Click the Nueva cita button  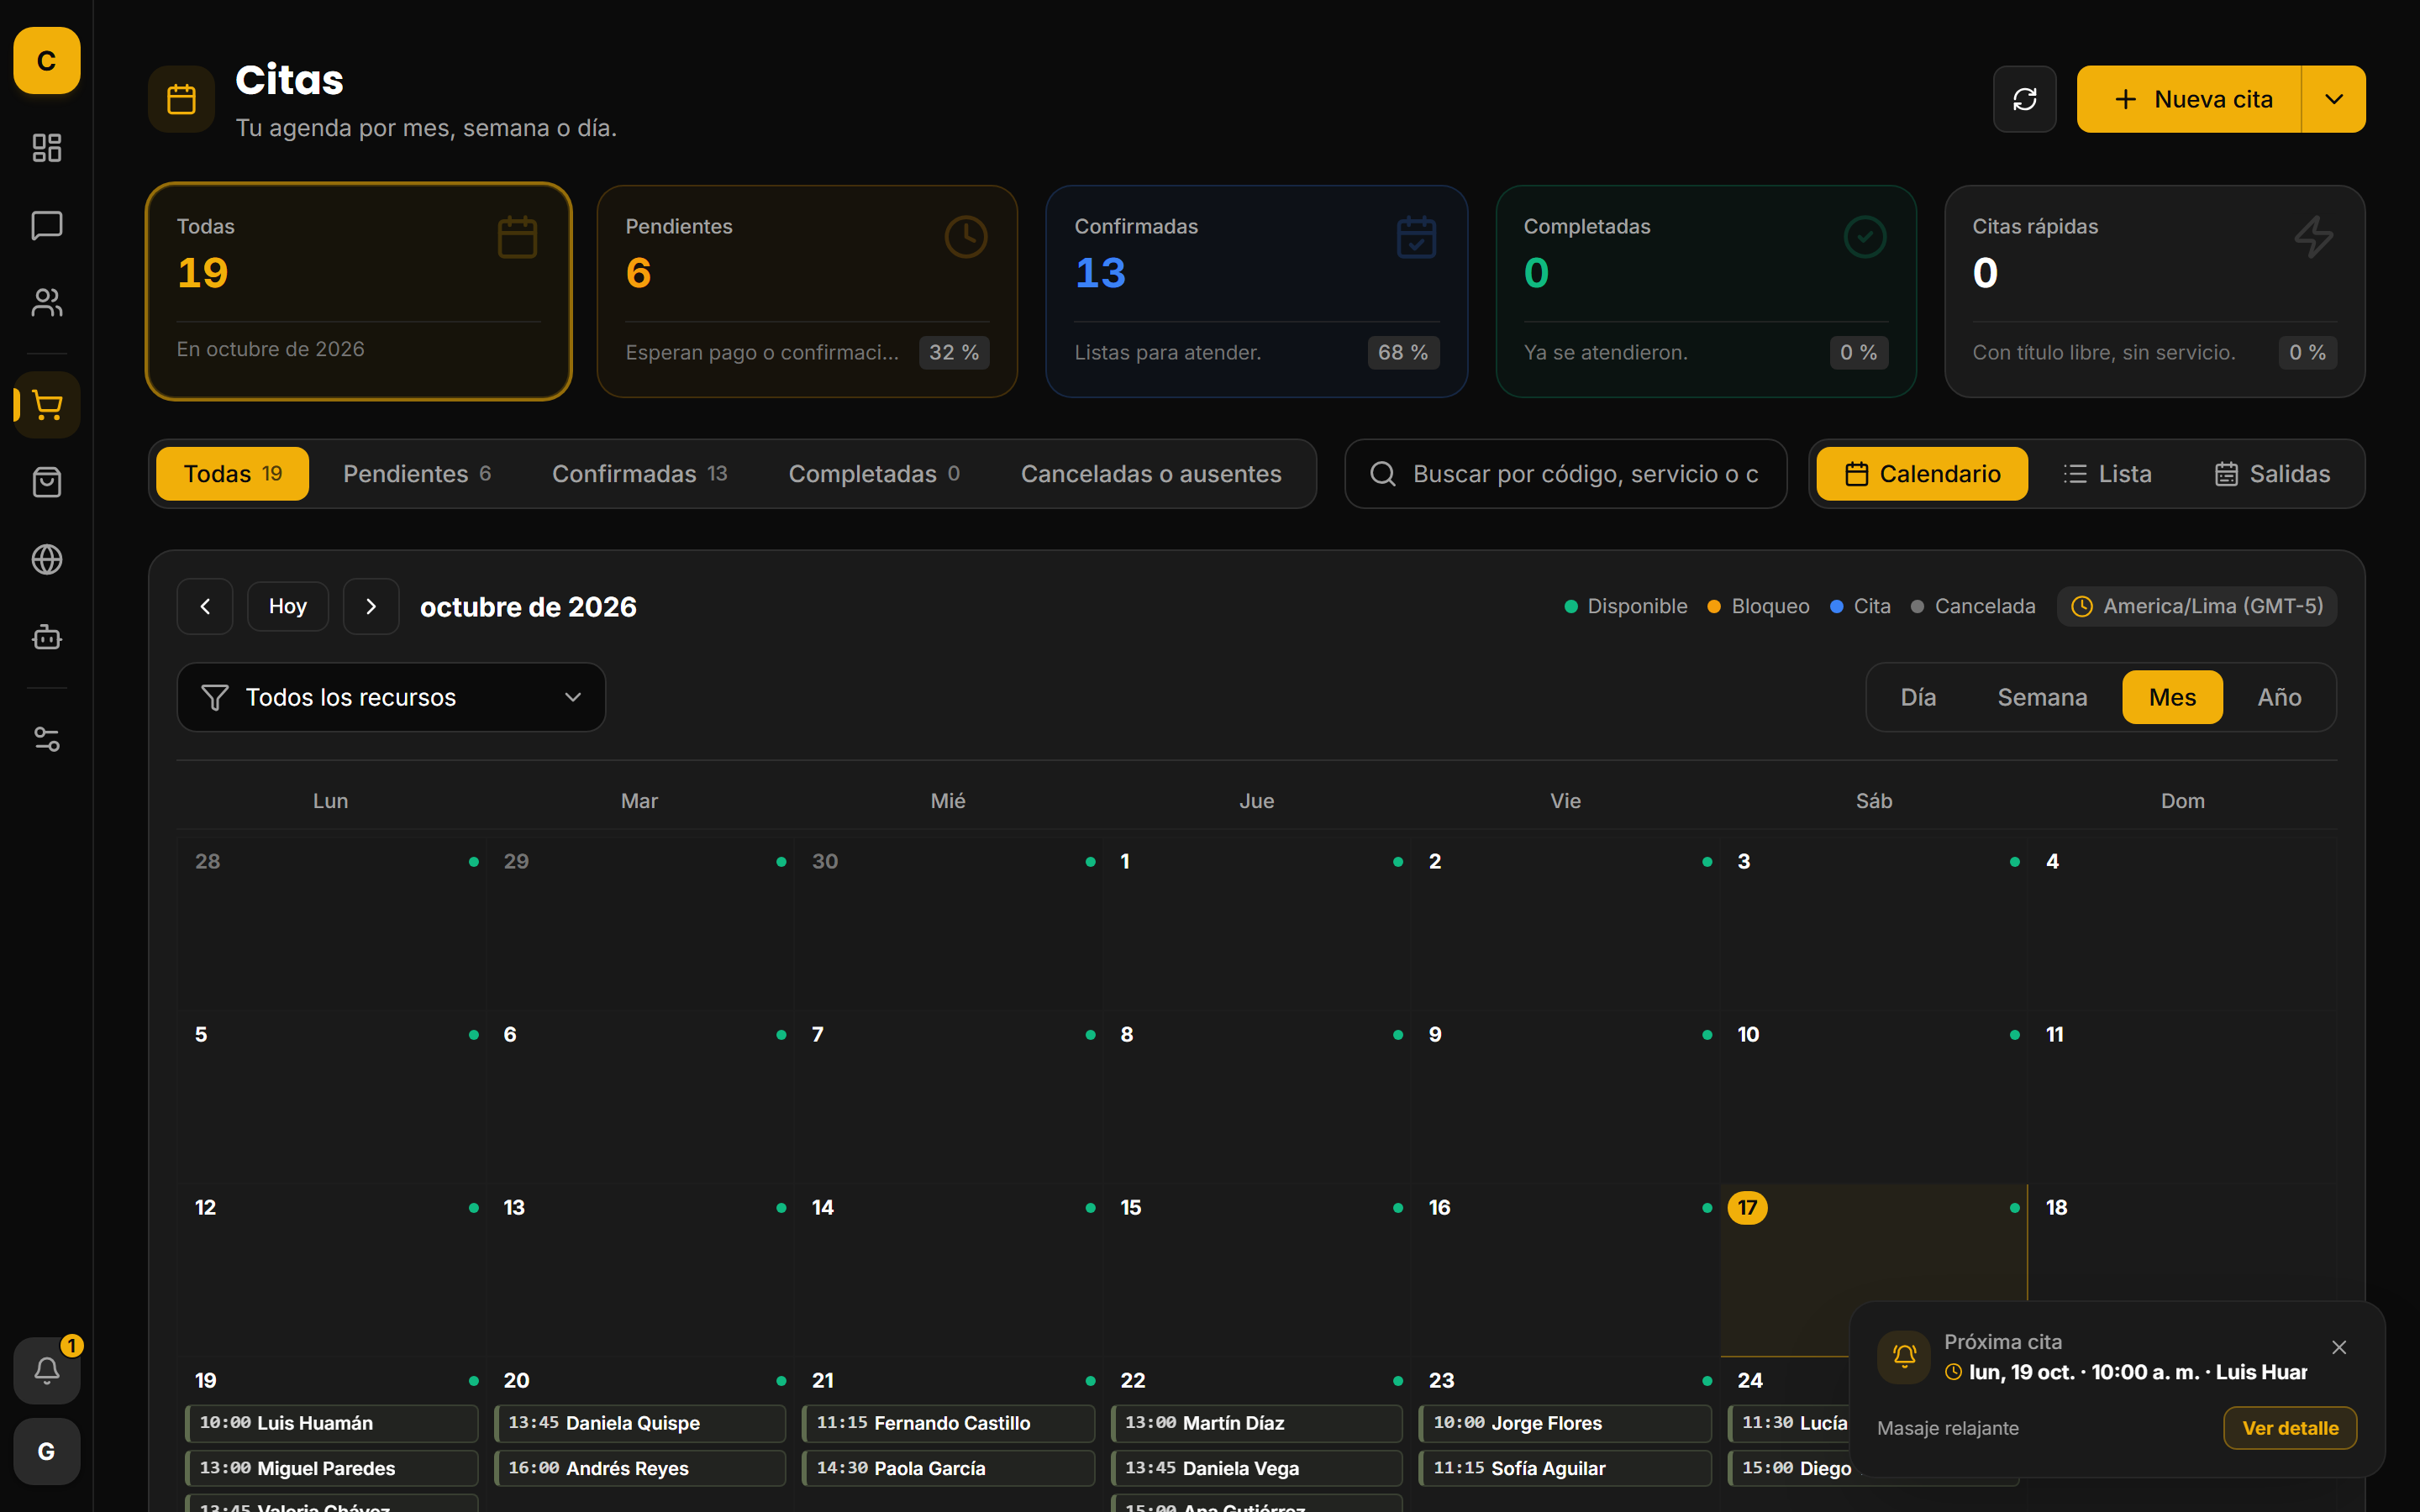[2189, 99]
